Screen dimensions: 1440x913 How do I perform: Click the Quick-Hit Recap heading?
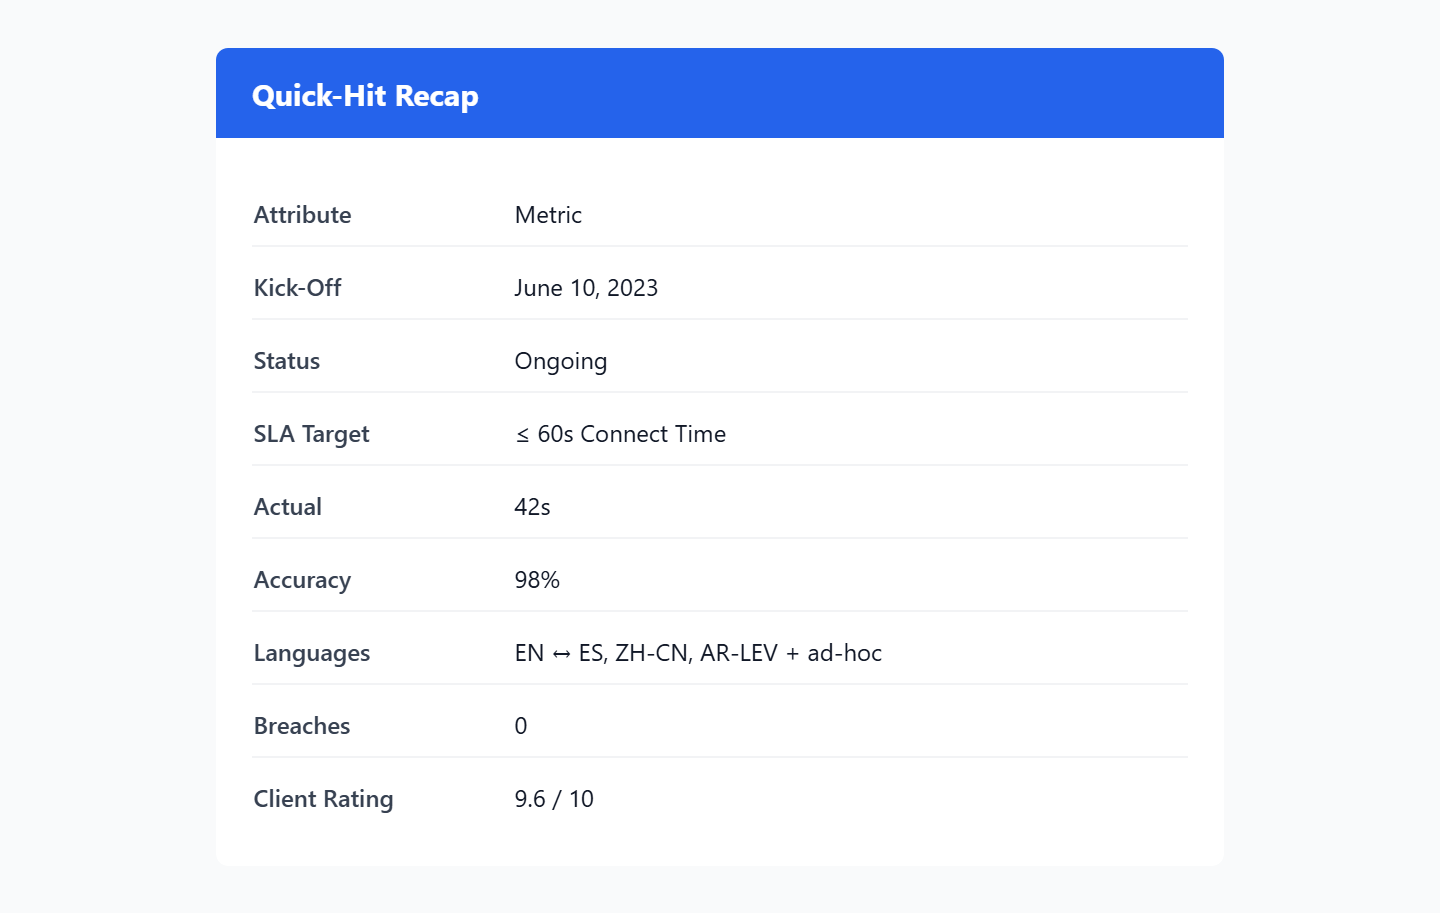pos(365,96)
